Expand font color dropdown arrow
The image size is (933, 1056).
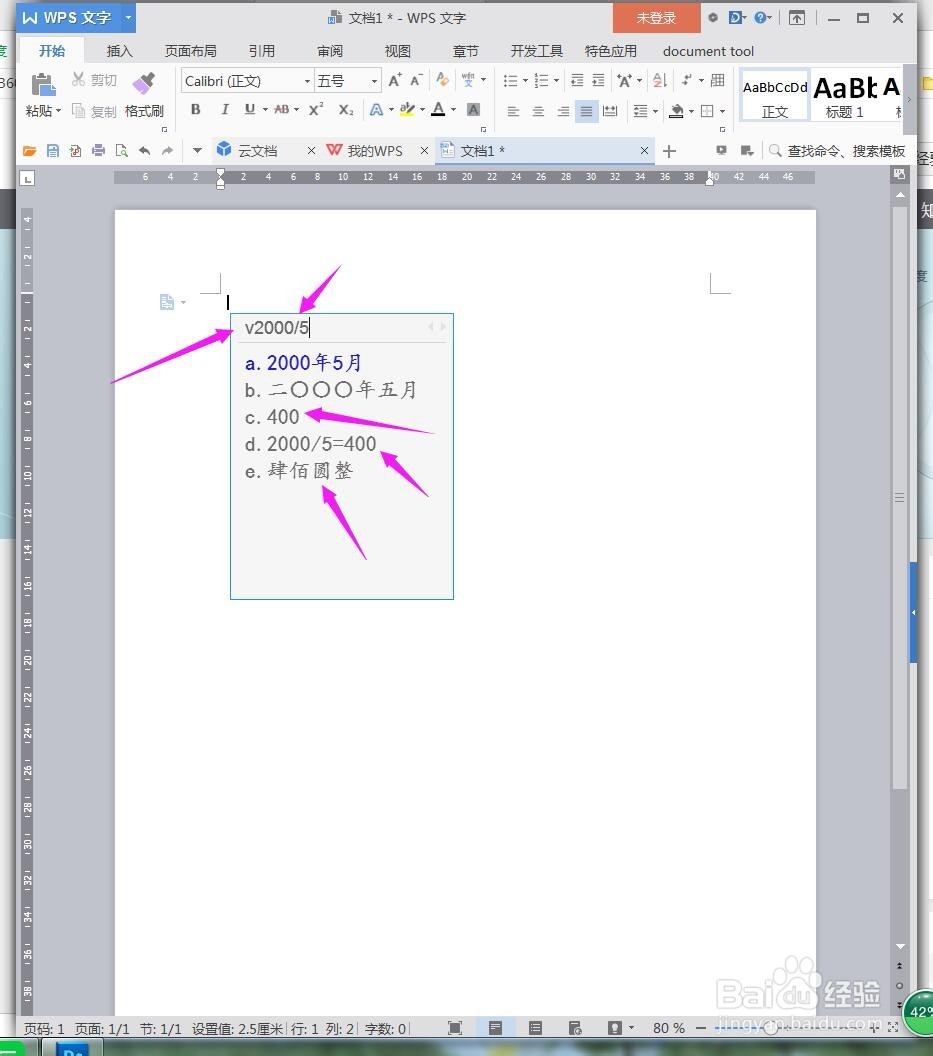[x=453, y=110]
